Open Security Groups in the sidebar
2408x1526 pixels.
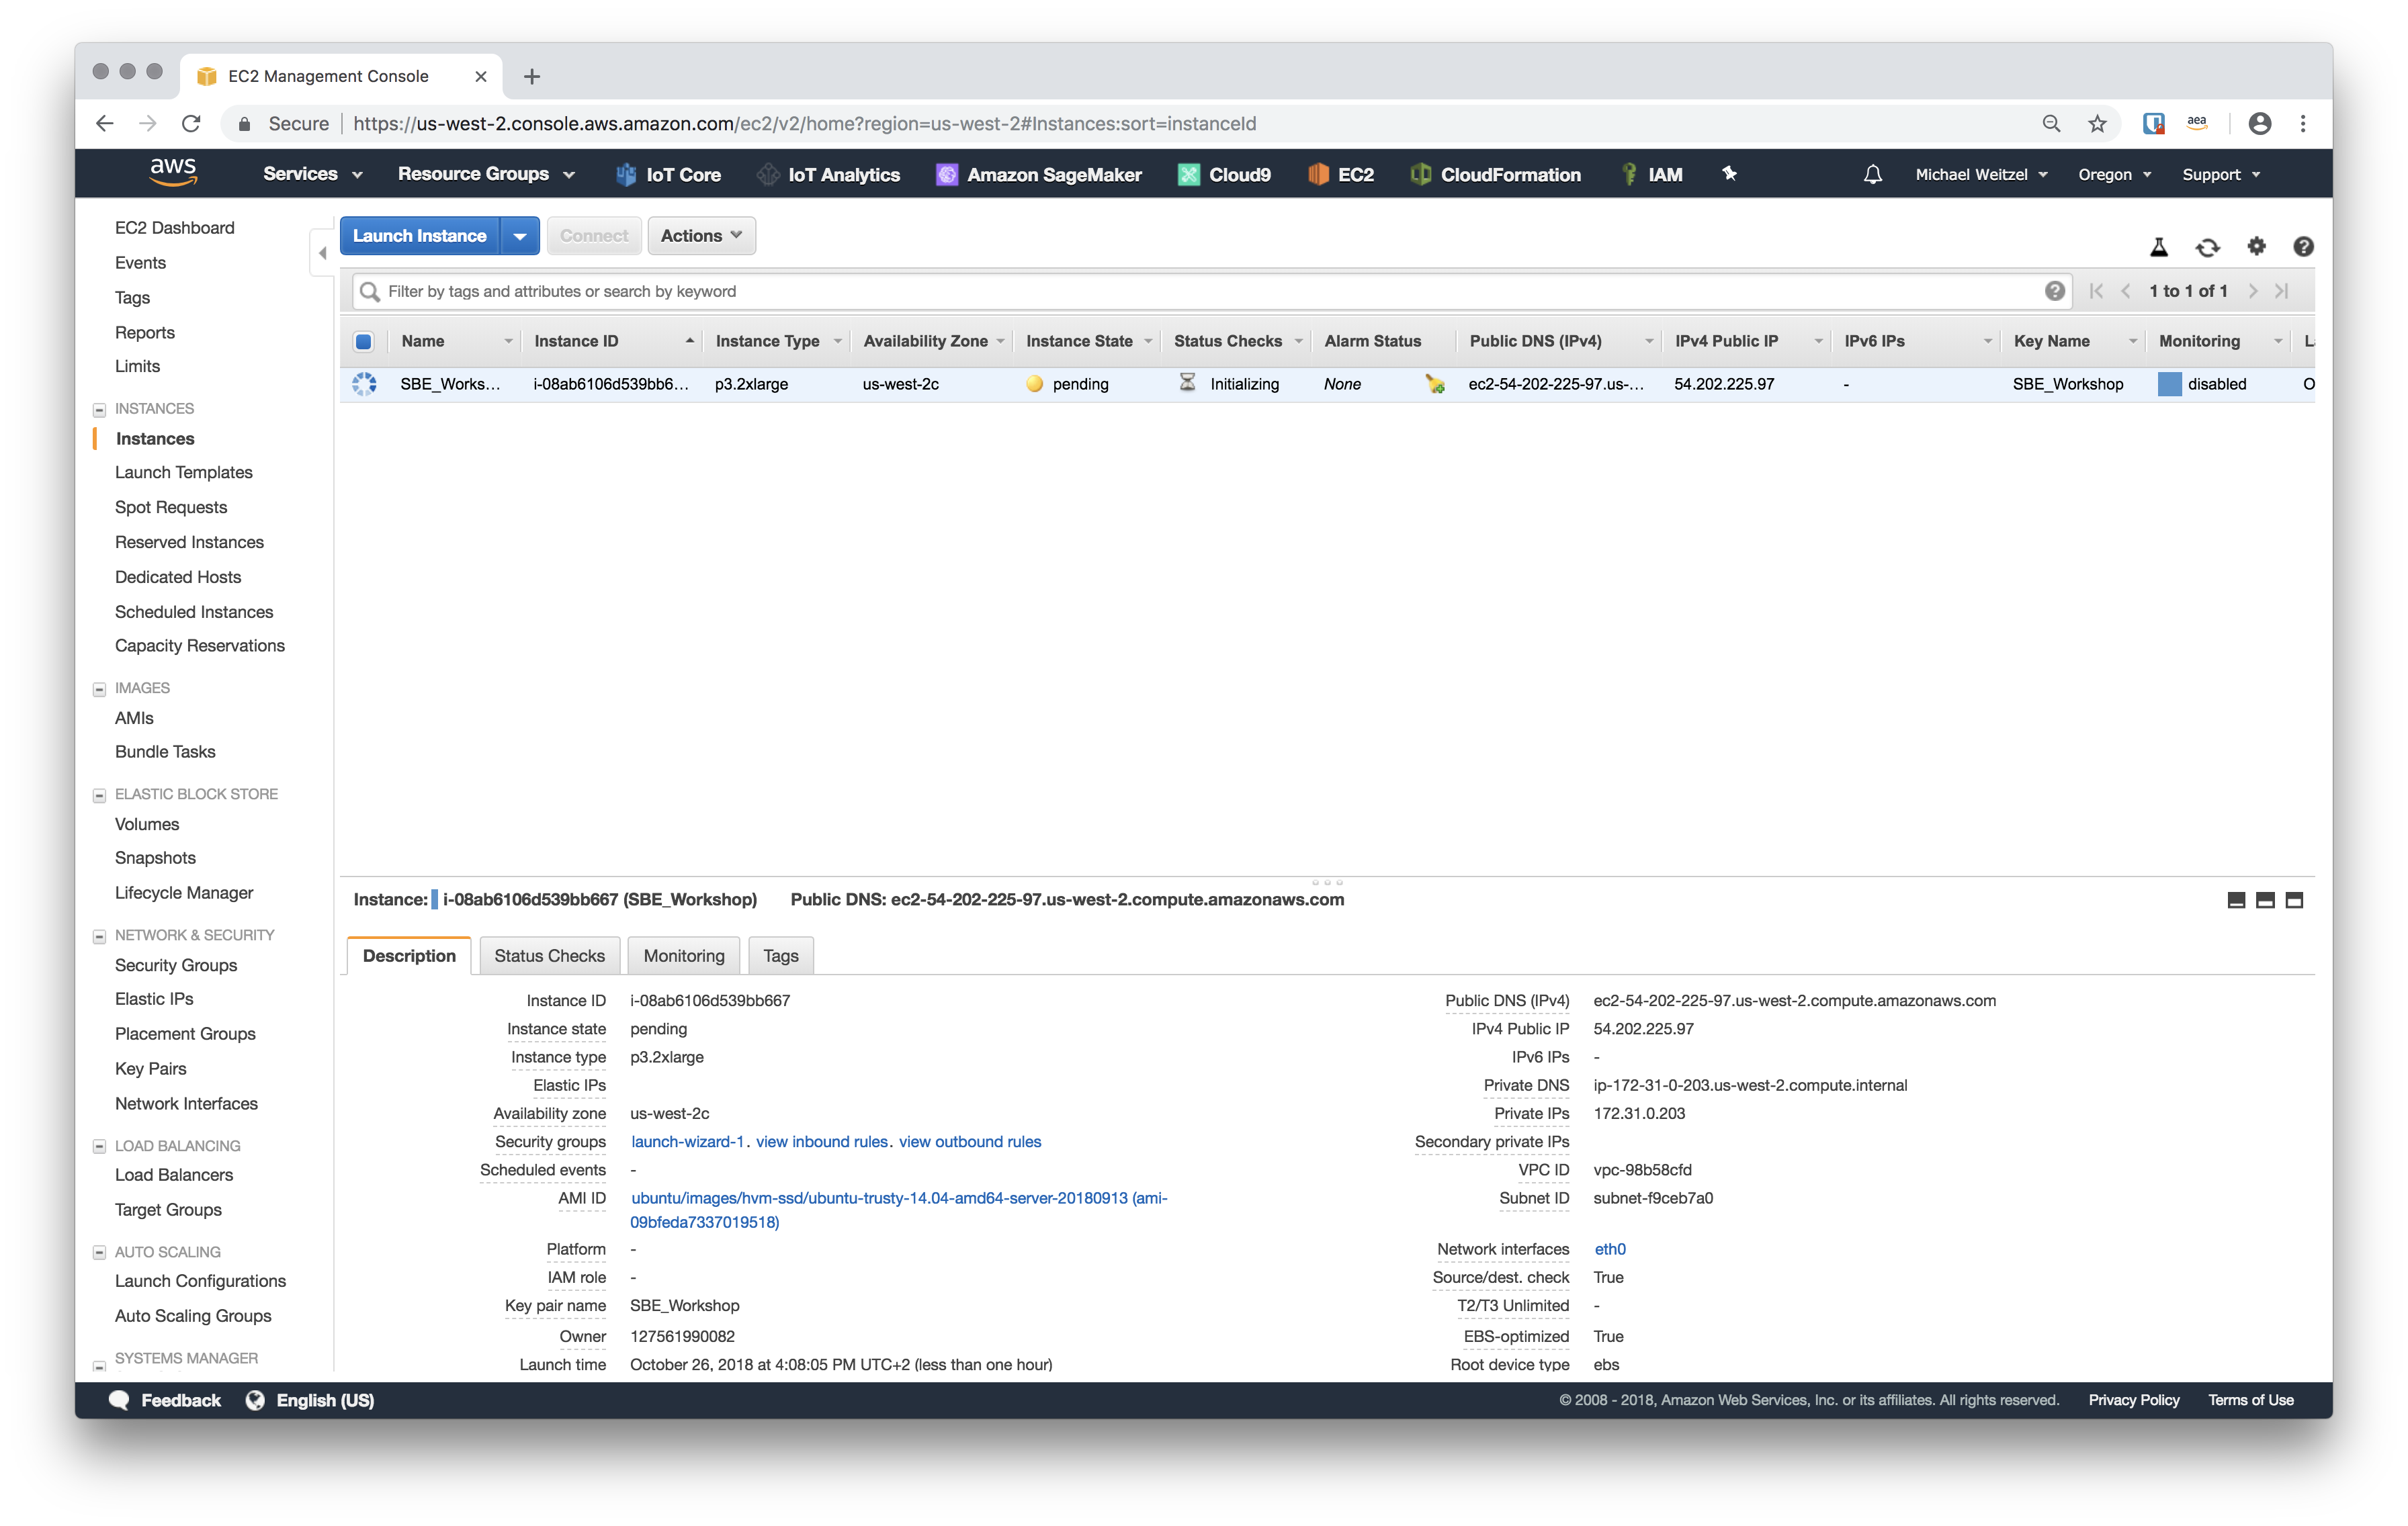pyautogui.click(x=176, y=965)
